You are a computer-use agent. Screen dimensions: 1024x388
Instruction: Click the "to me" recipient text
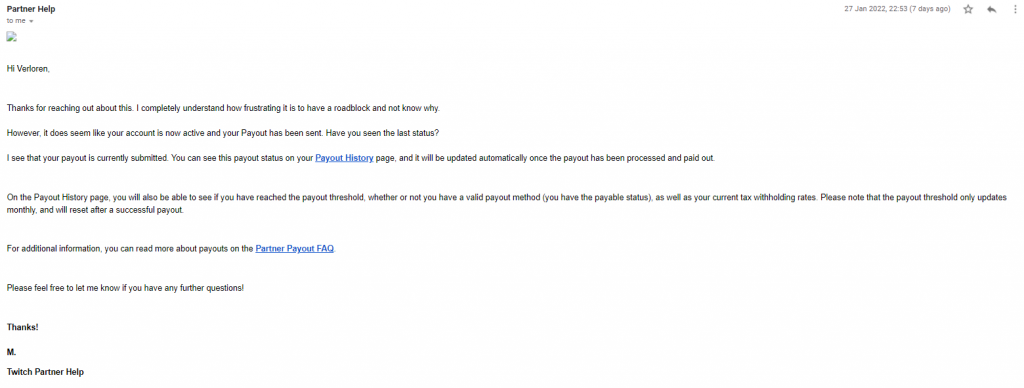tap(16, 21)
